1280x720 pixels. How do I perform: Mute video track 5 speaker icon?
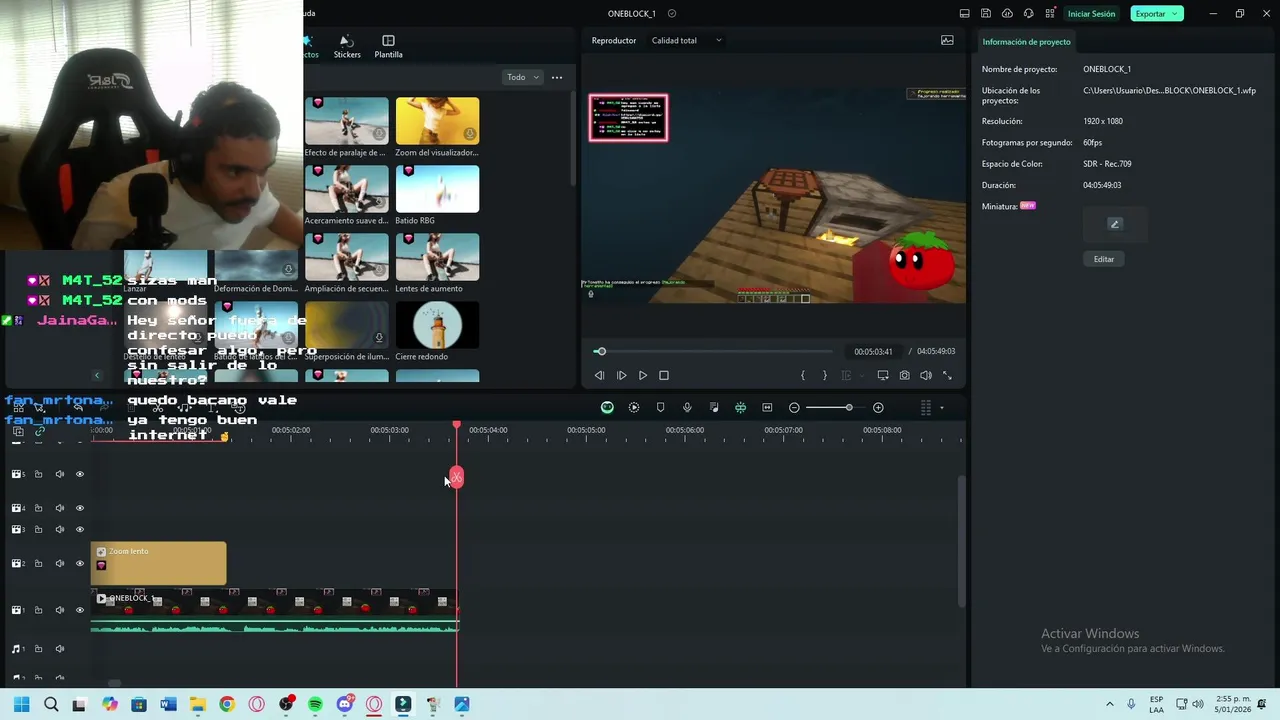[x=59, y=474]
